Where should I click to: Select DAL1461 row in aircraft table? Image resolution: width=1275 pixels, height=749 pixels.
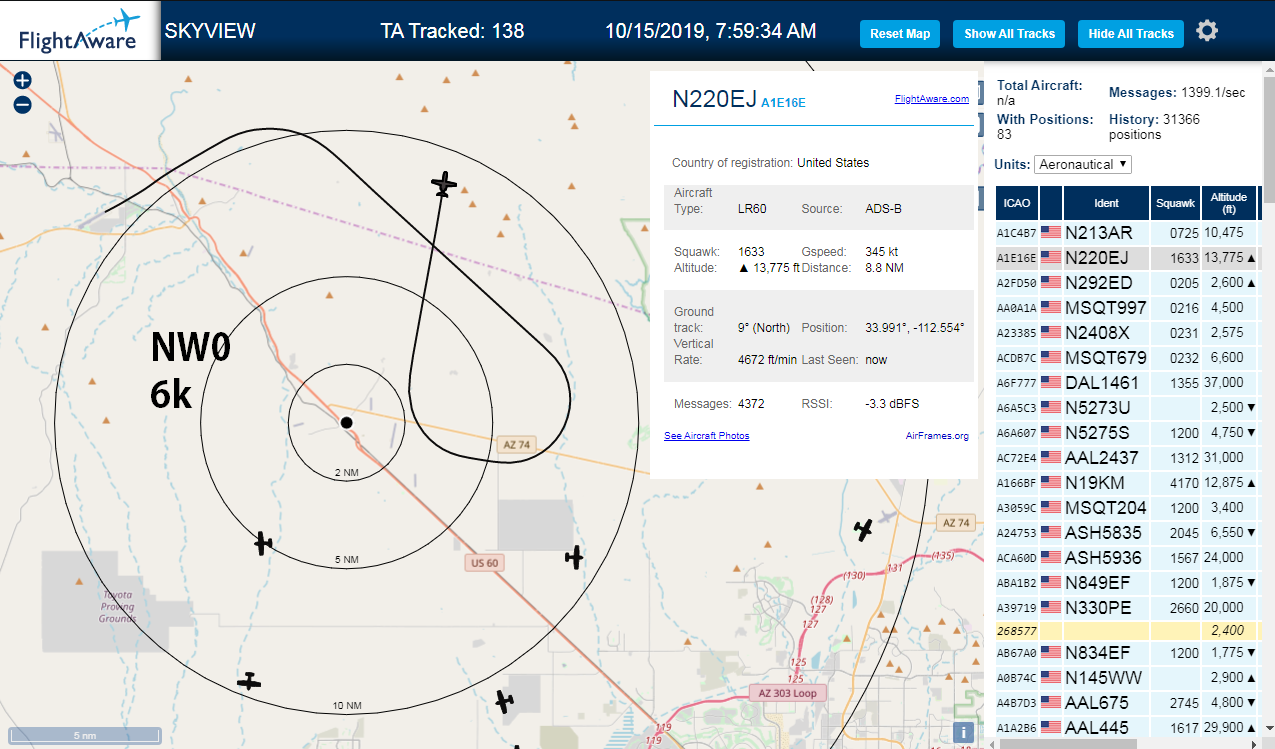[x=1126, y=382]
